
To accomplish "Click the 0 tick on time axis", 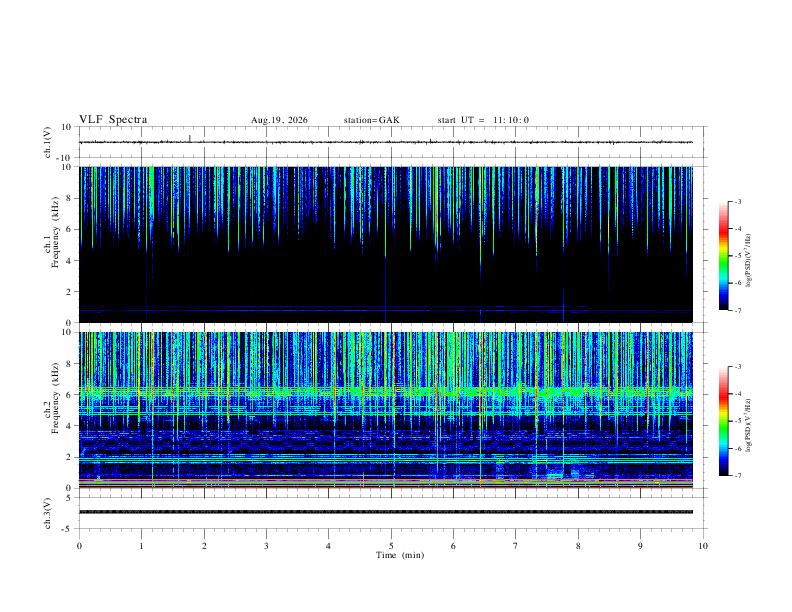I will click(79, 546).
